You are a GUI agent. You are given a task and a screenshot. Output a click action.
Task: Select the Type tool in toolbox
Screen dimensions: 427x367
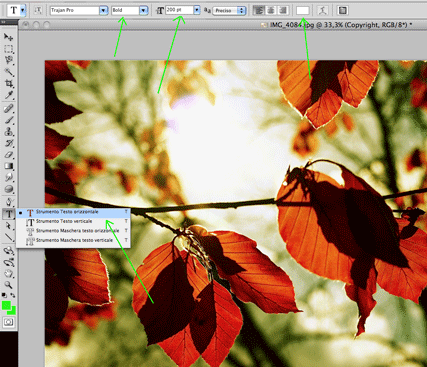[9, 214]
